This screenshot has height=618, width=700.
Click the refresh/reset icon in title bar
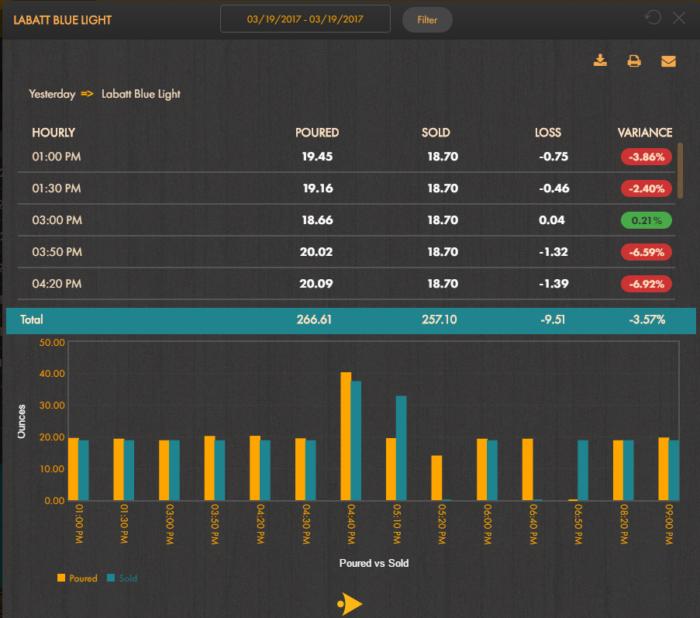click(x=653, y=18)
